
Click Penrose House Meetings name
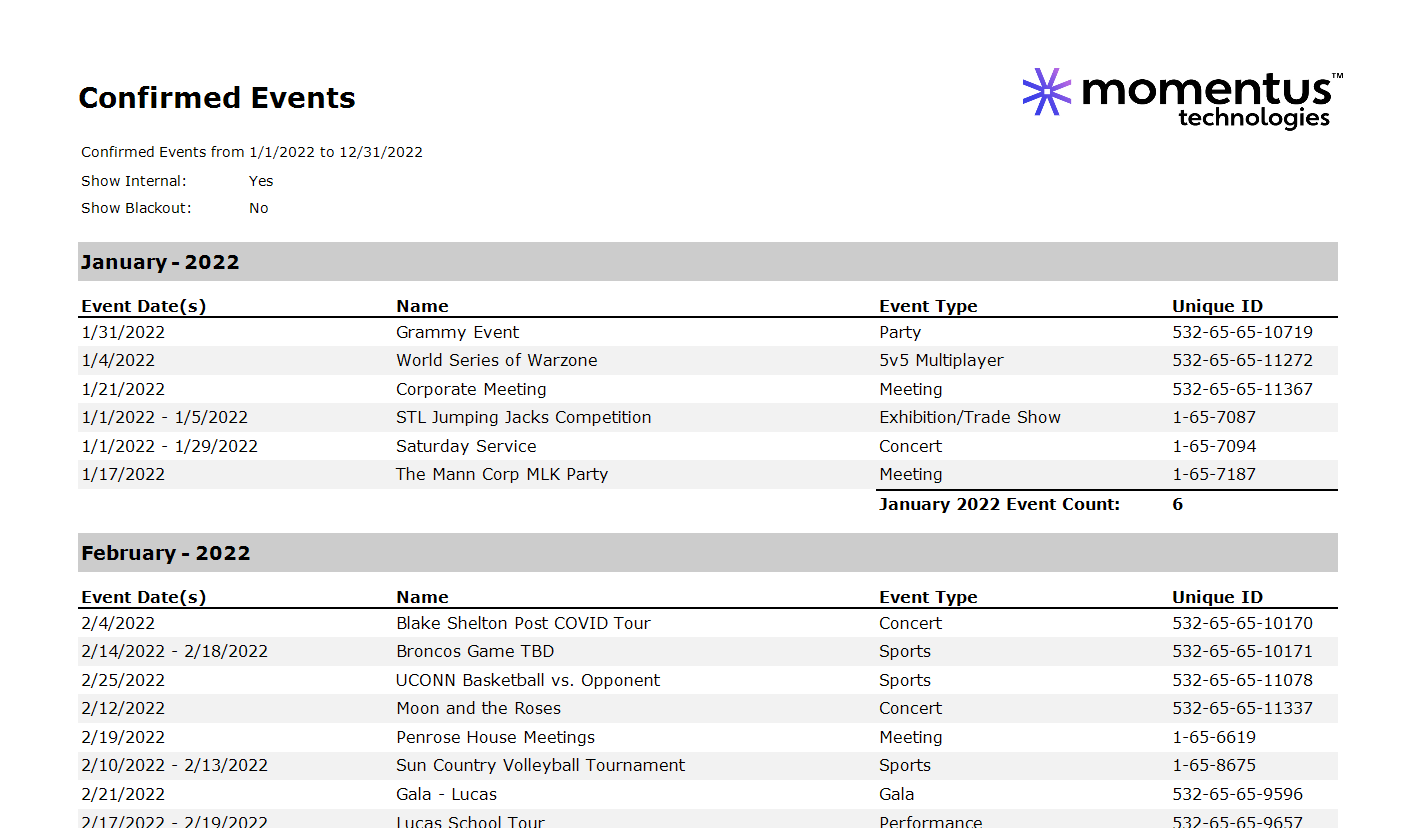pos(495,737)
